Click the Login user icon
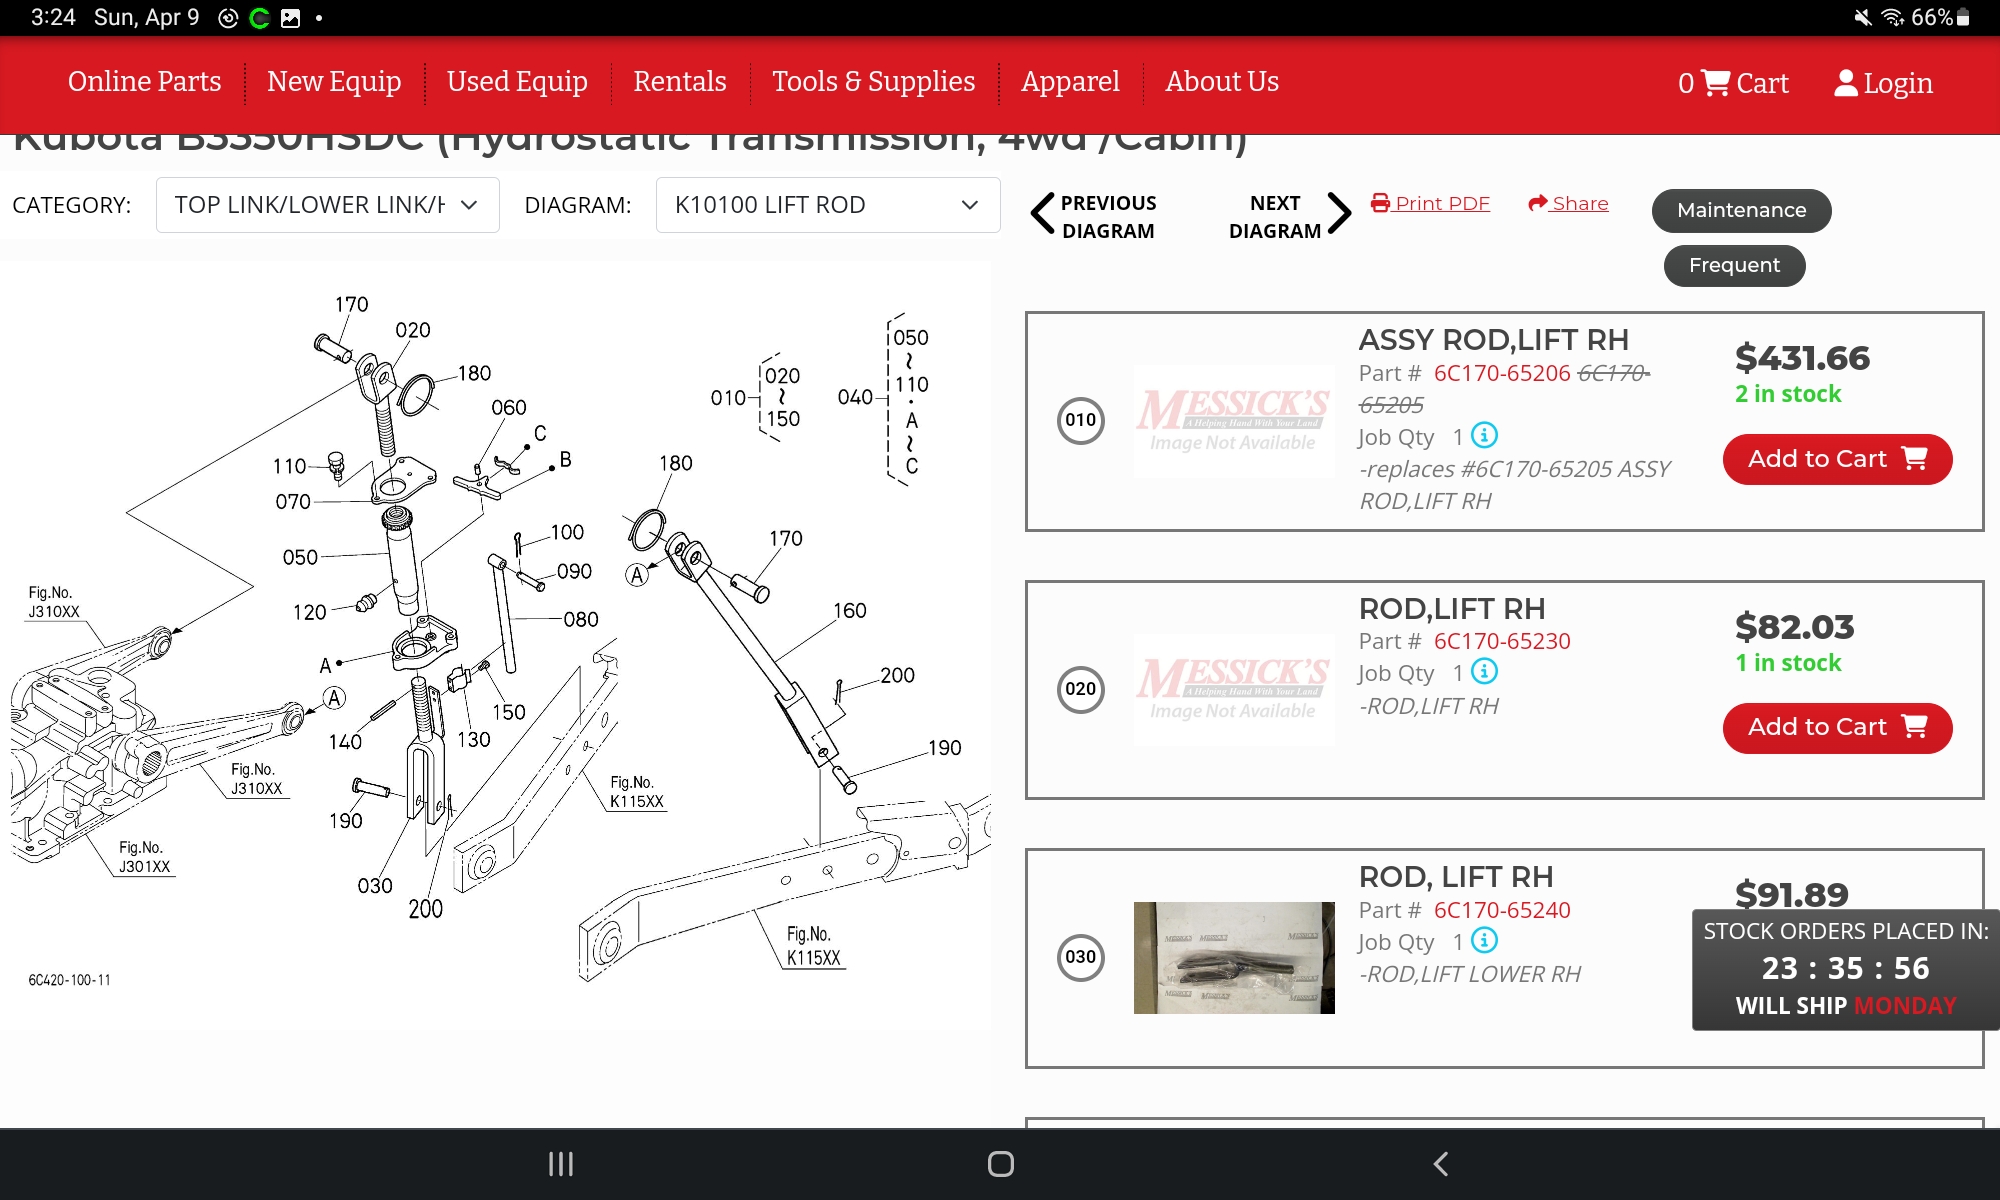Image resolution: width=2000 pixels, height=1200 pixels. (x=1845, y=83)
